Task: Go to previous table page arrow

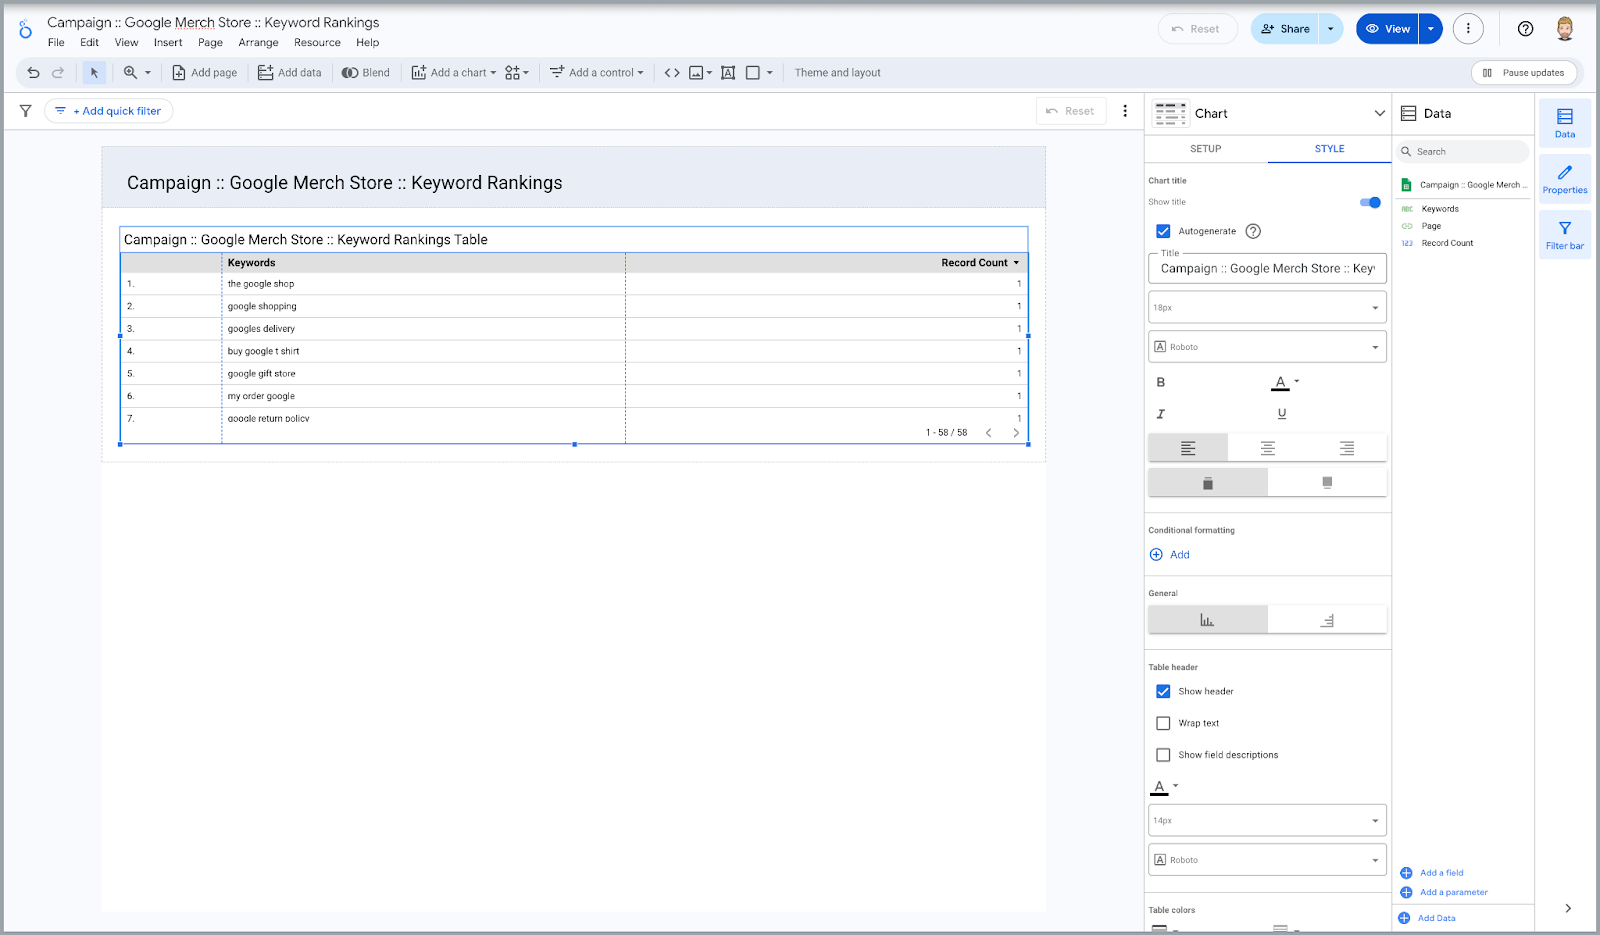Action: 989,433
